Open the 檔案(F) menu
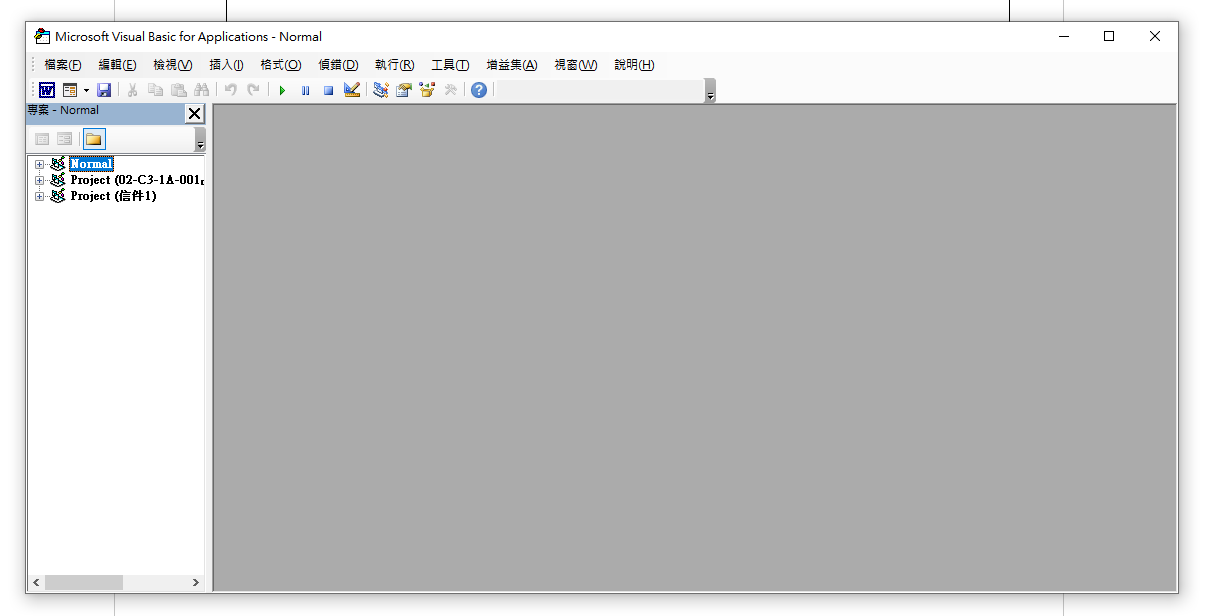Image resolution: width=1205 pixels, height=616 pixels. [63, 65]
